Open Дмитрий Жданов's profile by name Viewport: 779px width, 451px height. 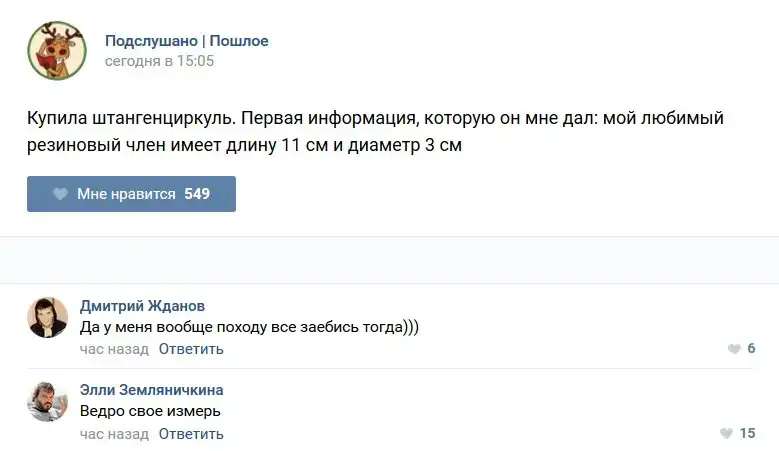pyautogui.click(x=142, y=306)
